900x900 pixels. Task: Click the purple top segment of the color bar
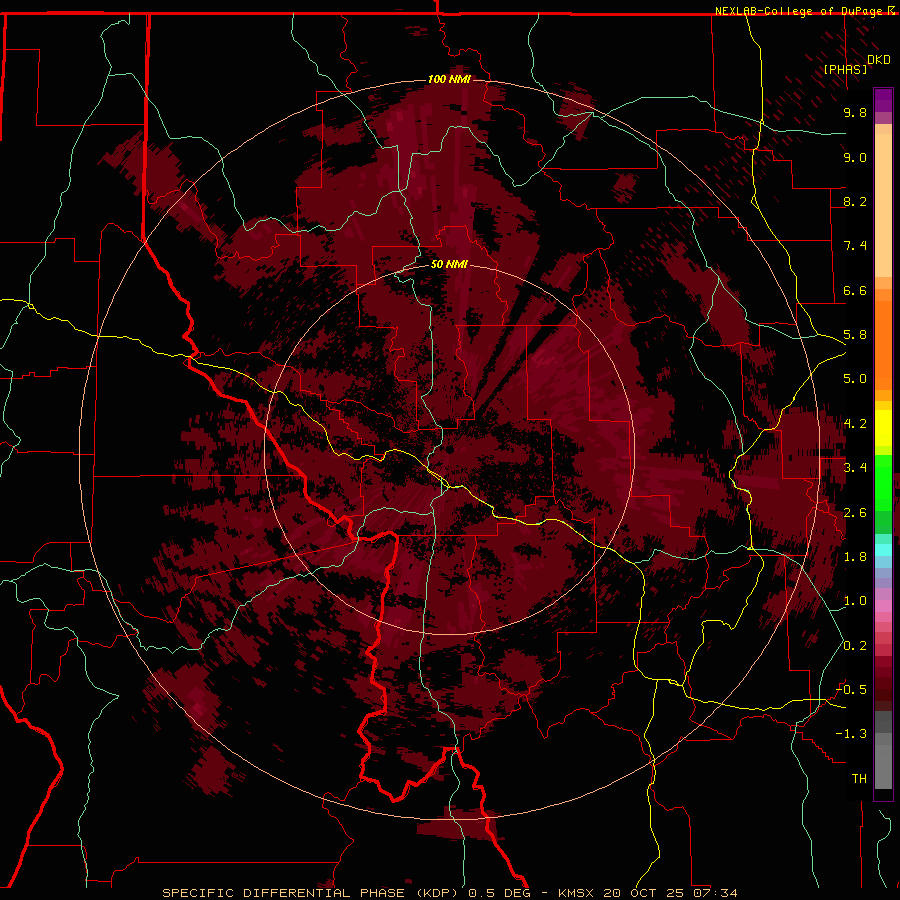(883, 100)
